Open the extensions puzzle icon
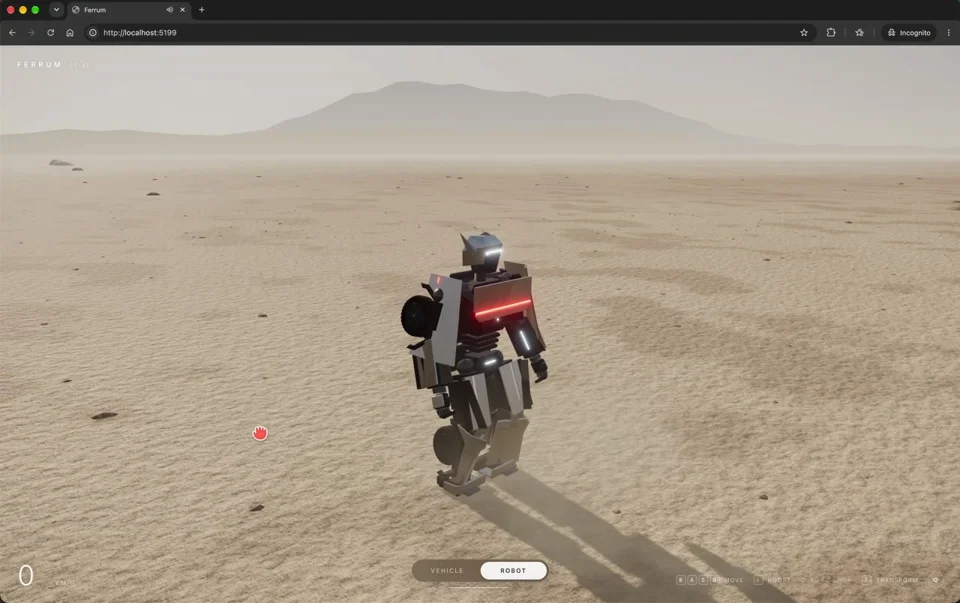This screenshot has height=603, width=960. (x=831, y=32)
